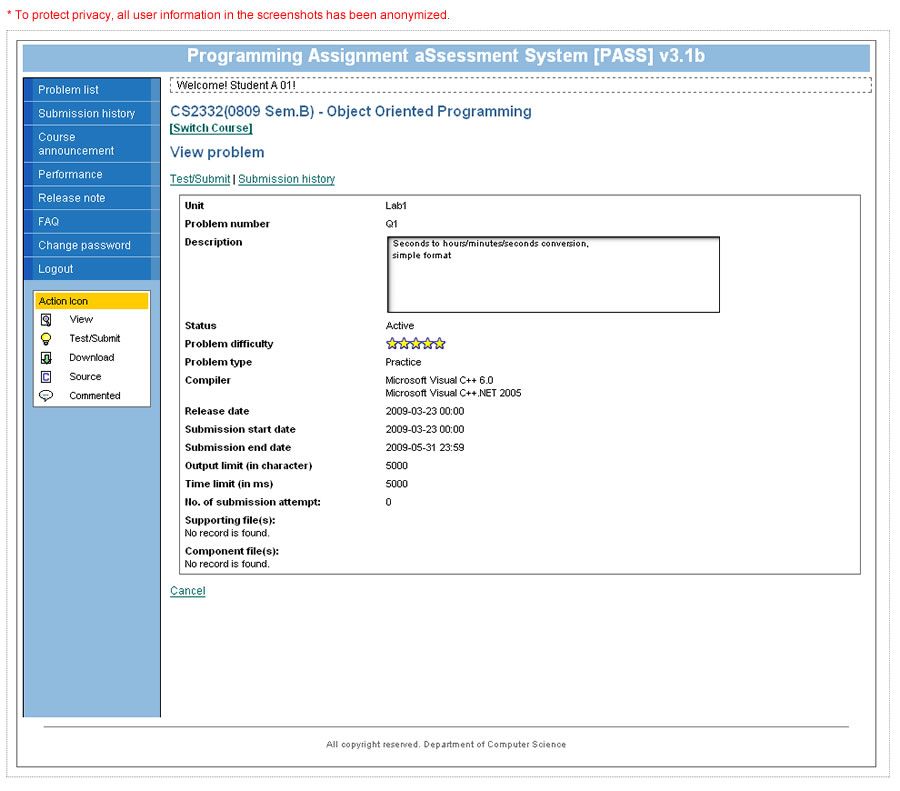Click the Download arrow icon
The height and width of the screenshot is (791, 900).
coord(46,358)
